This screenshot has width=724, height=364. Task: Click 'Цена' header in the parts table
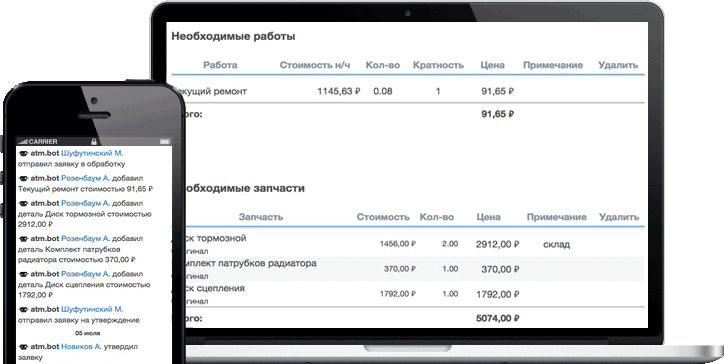tap(489, 217)
